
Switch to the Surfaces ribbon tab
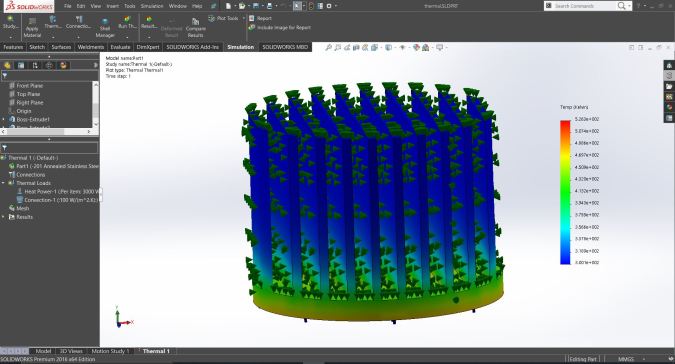point(61,47)
